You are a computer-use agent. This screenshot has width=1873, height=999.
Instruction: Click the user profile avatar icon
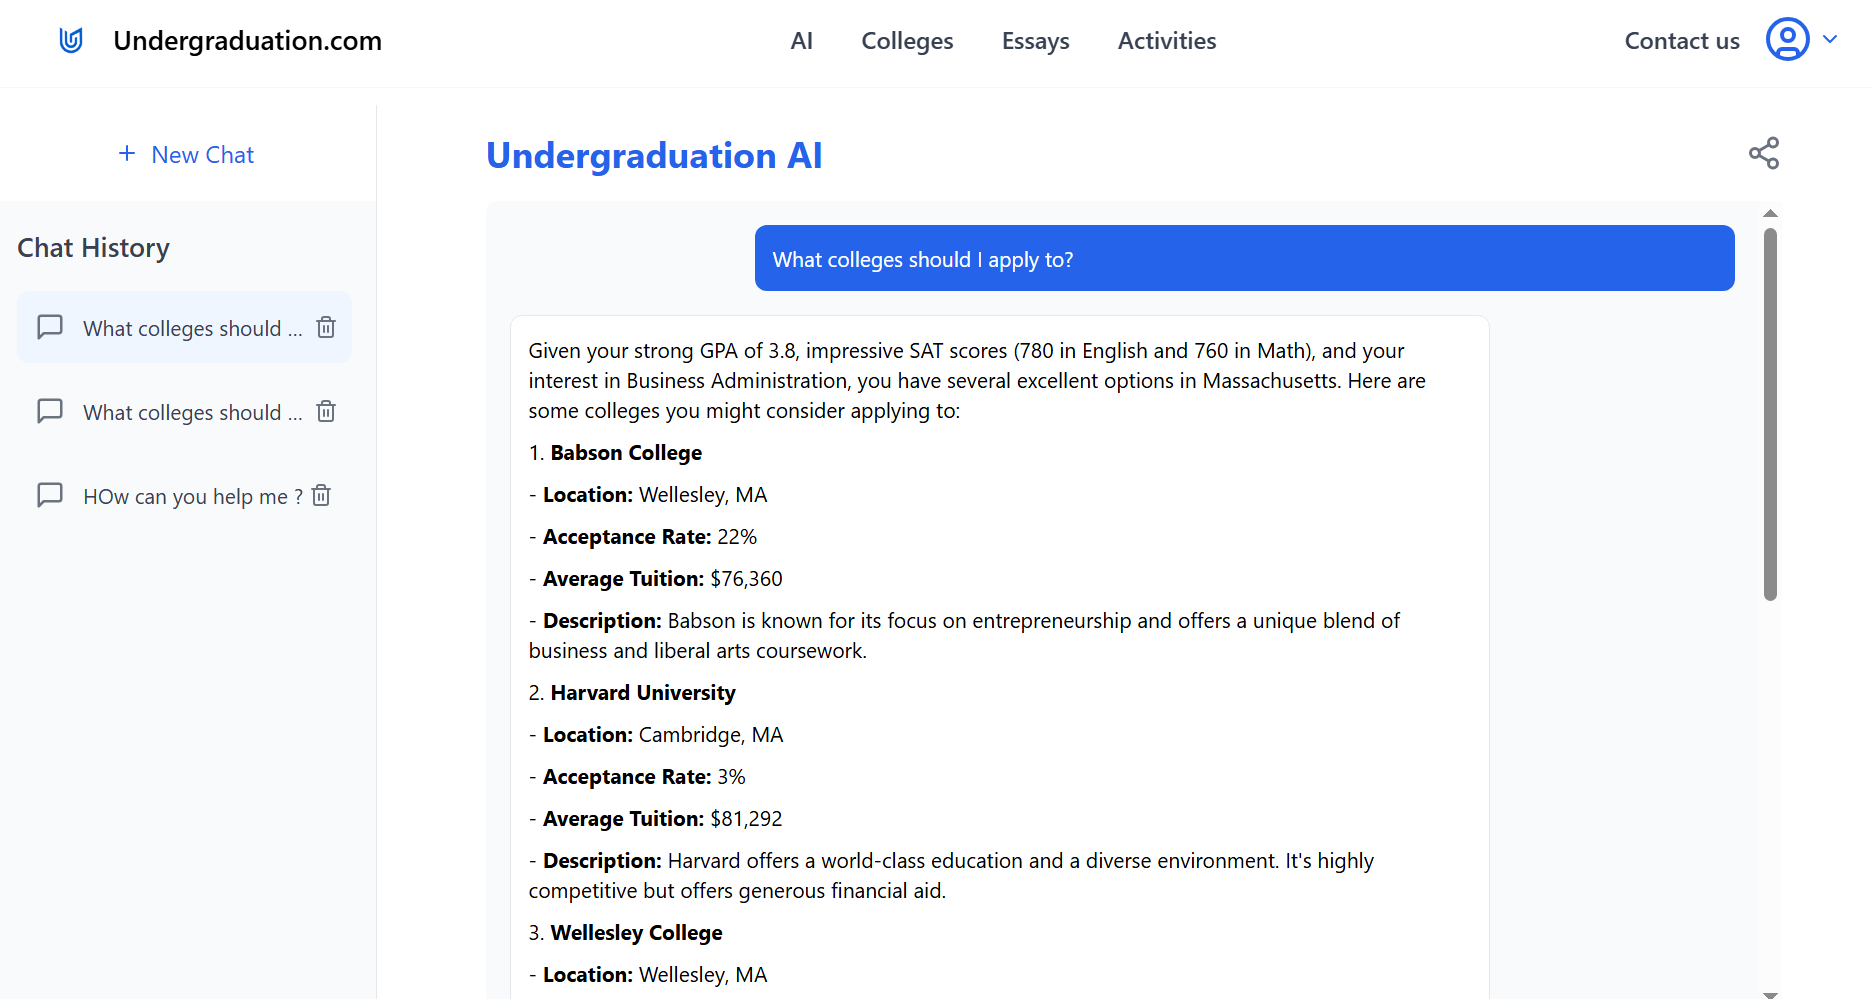pos(1787,40)
